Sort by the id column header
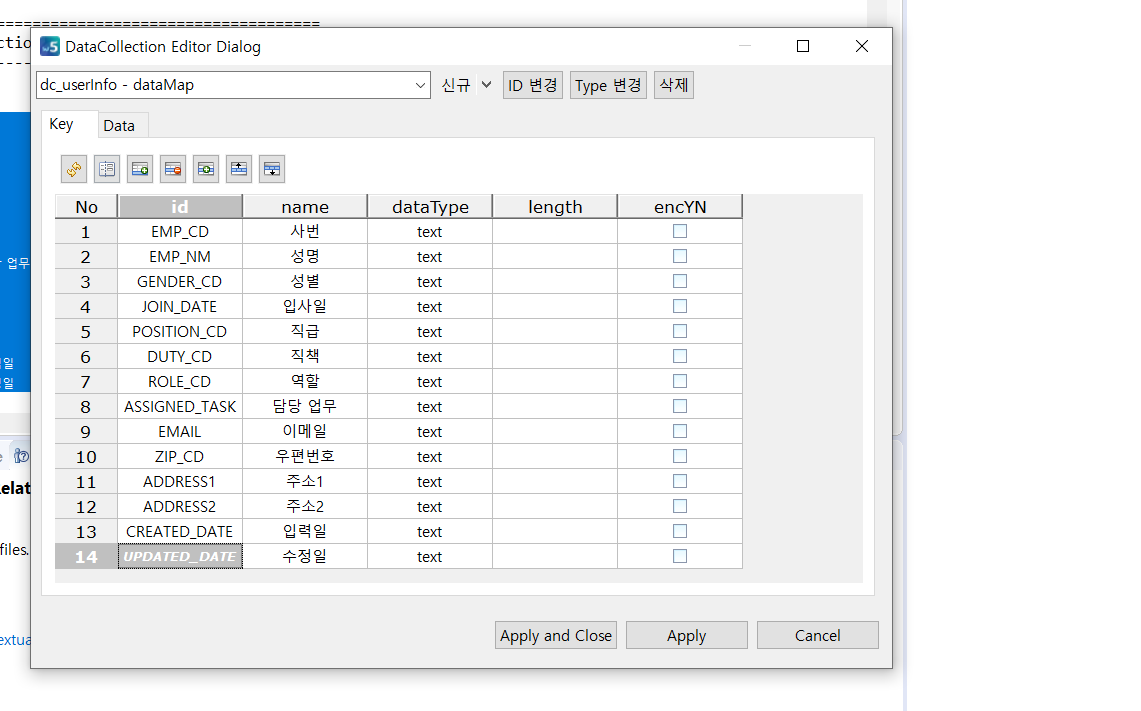The height and width of the screenshot is (711, 1141). (180, 207)
